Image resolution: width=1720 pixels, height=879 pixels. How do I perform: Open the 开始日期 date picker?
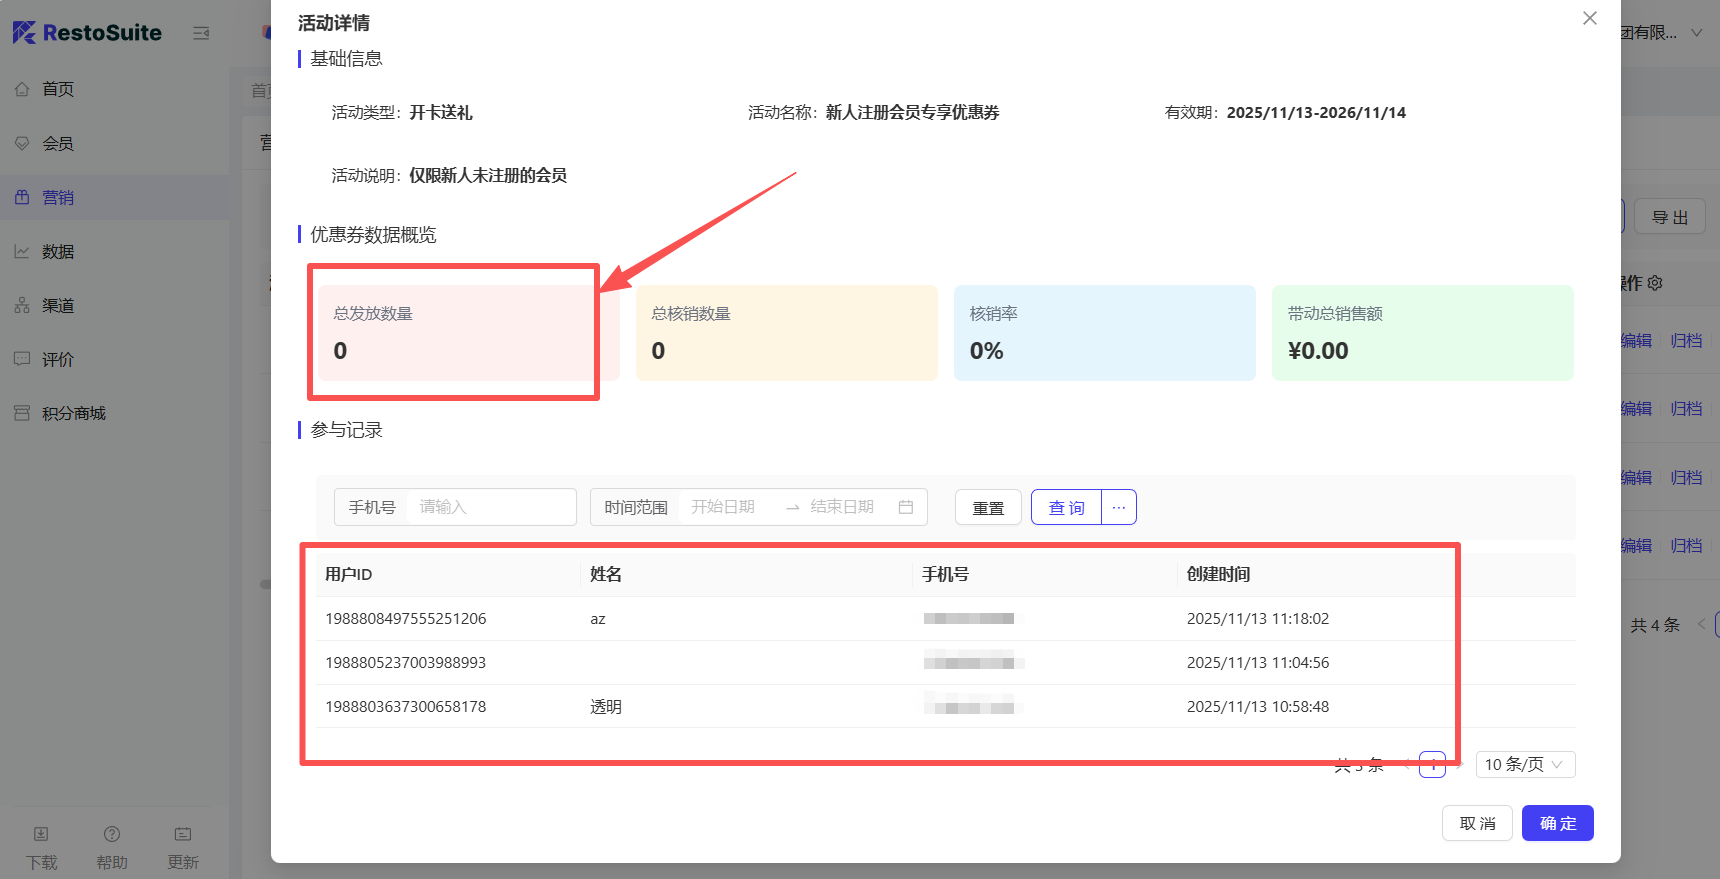(724, 507)
